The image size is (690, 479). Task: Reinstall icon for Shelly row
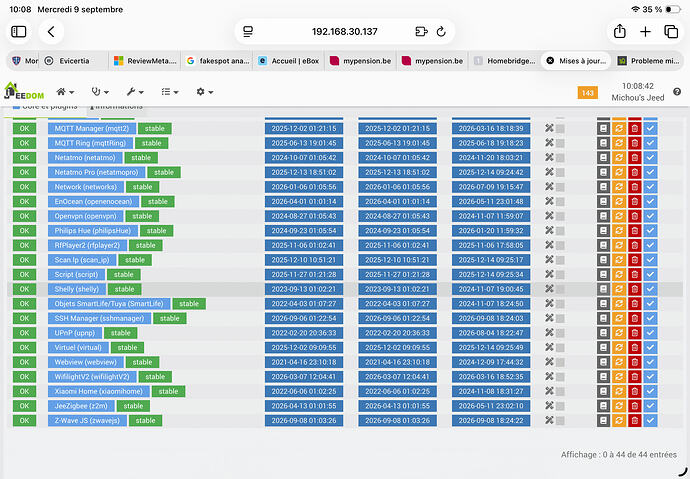coord(619,289)
